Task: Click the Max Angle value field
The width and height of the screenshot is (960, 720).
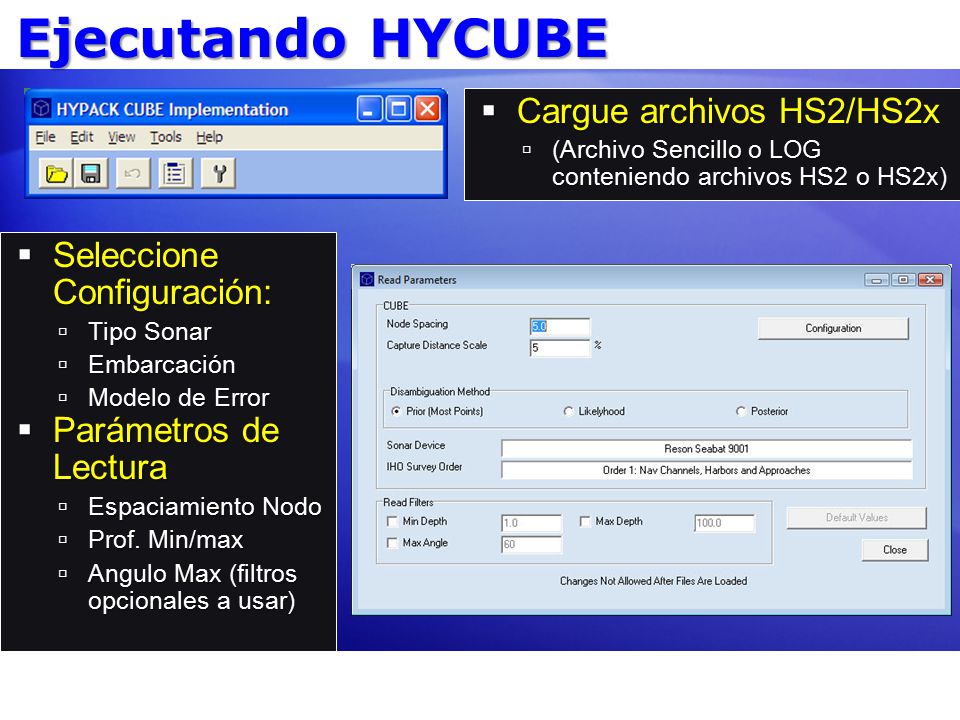Action: tap(531, 544)
